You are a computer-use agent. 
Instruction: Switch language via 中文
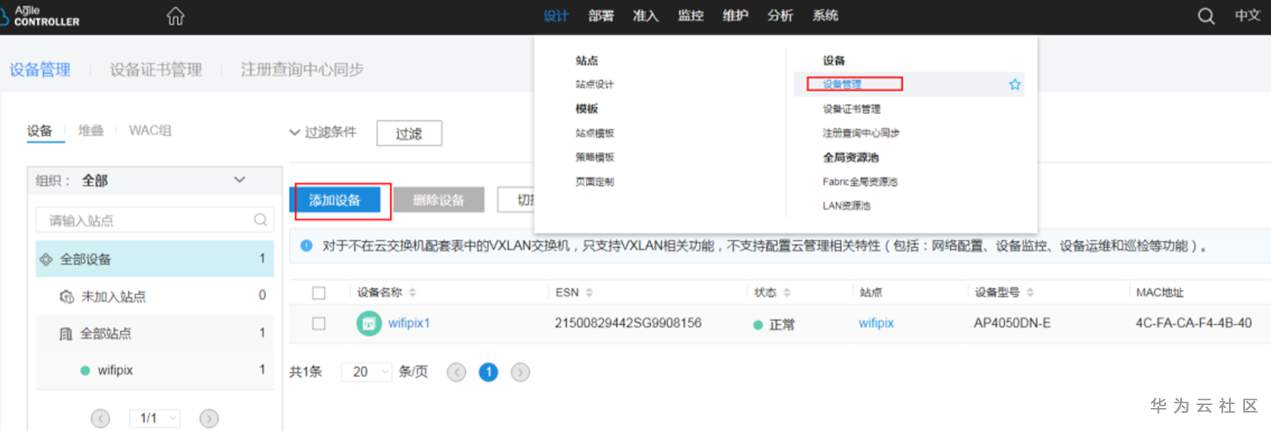coord(1247,16)
